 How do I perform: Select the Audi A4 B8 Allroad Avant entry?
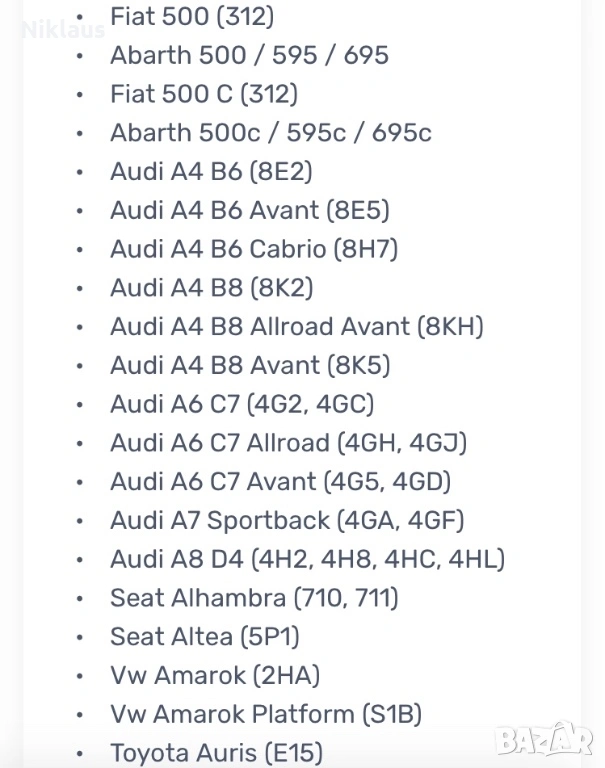(x=296, y=327)
